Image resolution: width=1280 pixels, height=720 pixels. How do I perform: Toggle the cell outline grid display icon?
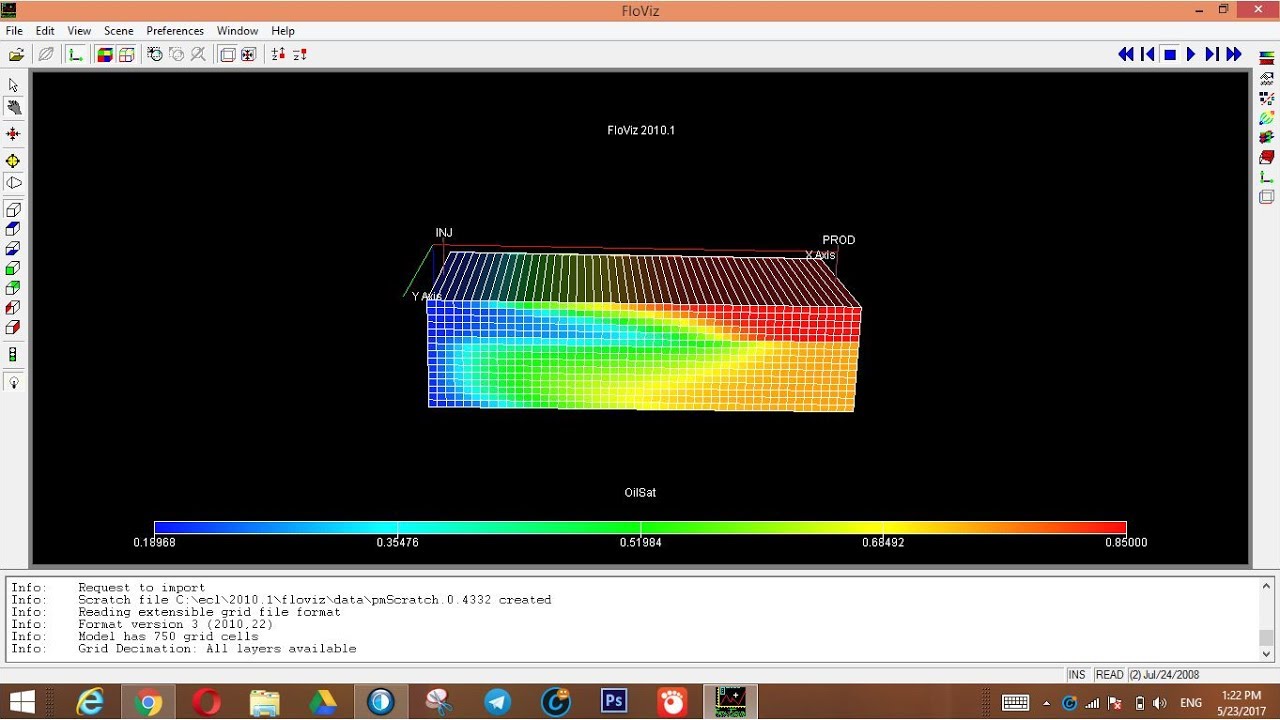click(x=126, y=54)
